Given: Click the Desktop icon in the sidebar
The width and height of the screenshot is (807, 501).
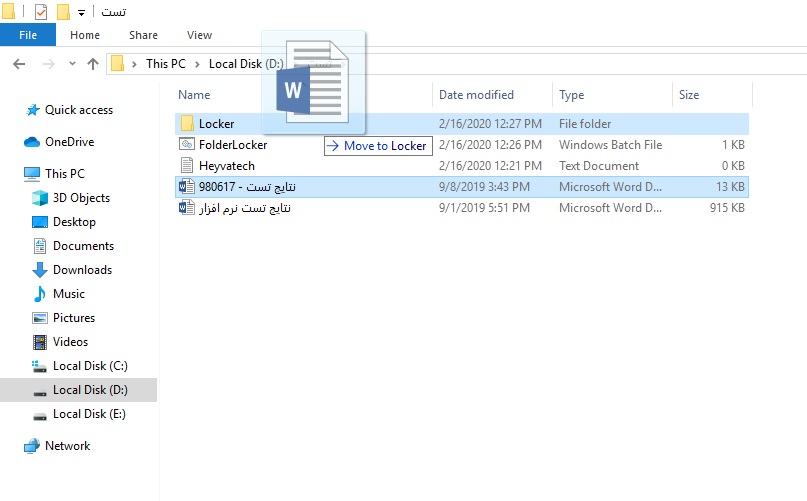Looking at the screenshot, I should point(40,222).
